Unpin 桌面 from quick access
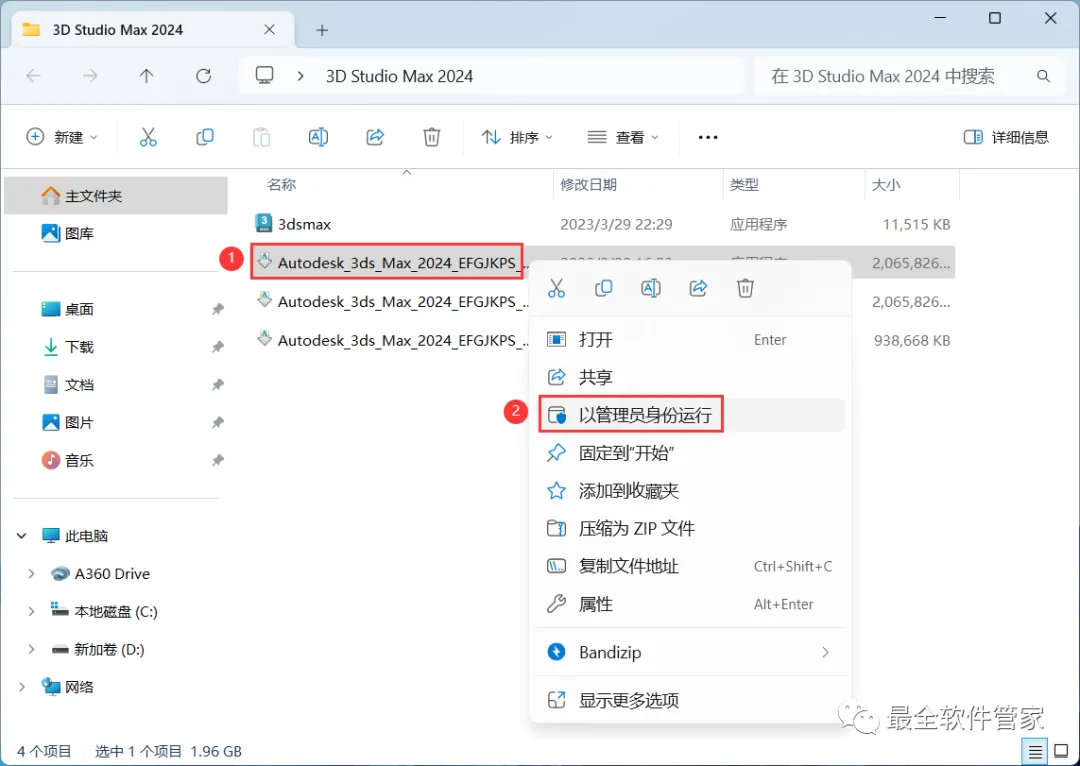The width and height of the screenshot is (1080, 766). coord(218,309)
